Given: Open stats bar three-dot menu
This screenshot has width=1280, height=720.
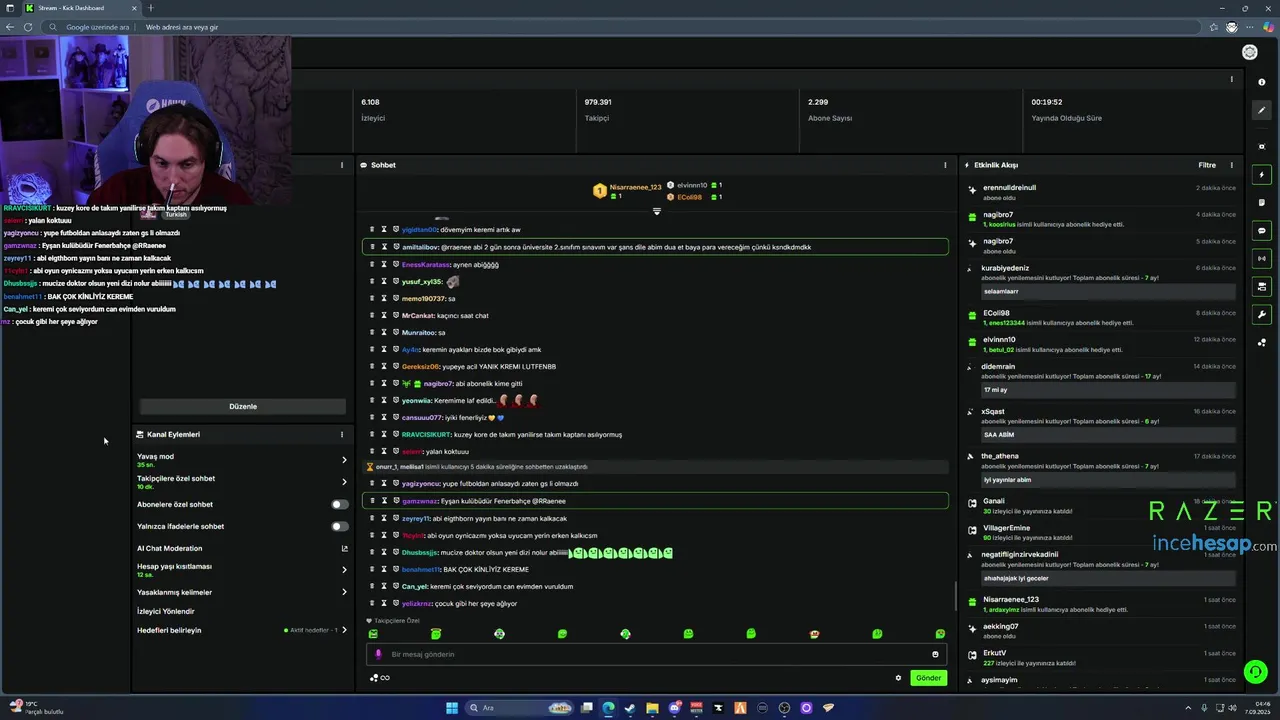Looking at the screenshot, I should (x=1231, y=79).
